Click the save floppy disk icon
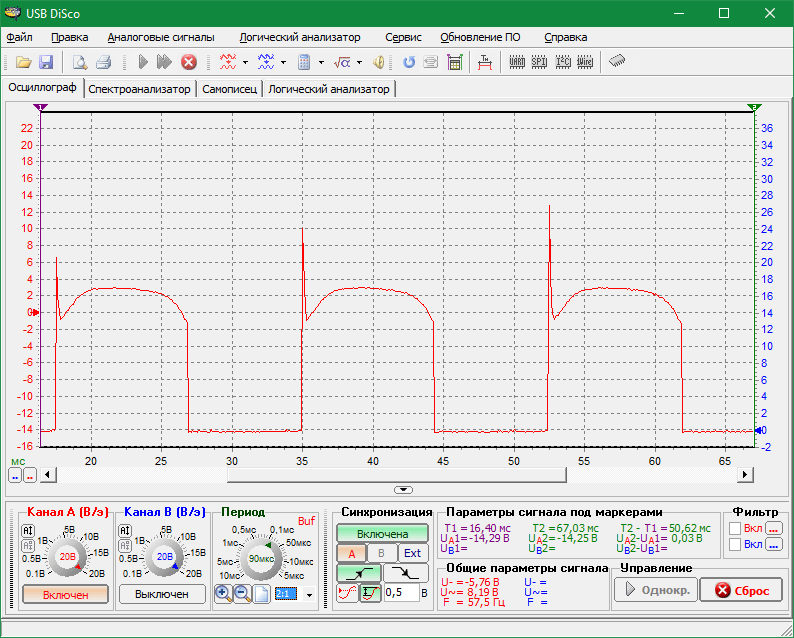The width and height of the screenshot is (794, 638). click(x=46, y=62)
